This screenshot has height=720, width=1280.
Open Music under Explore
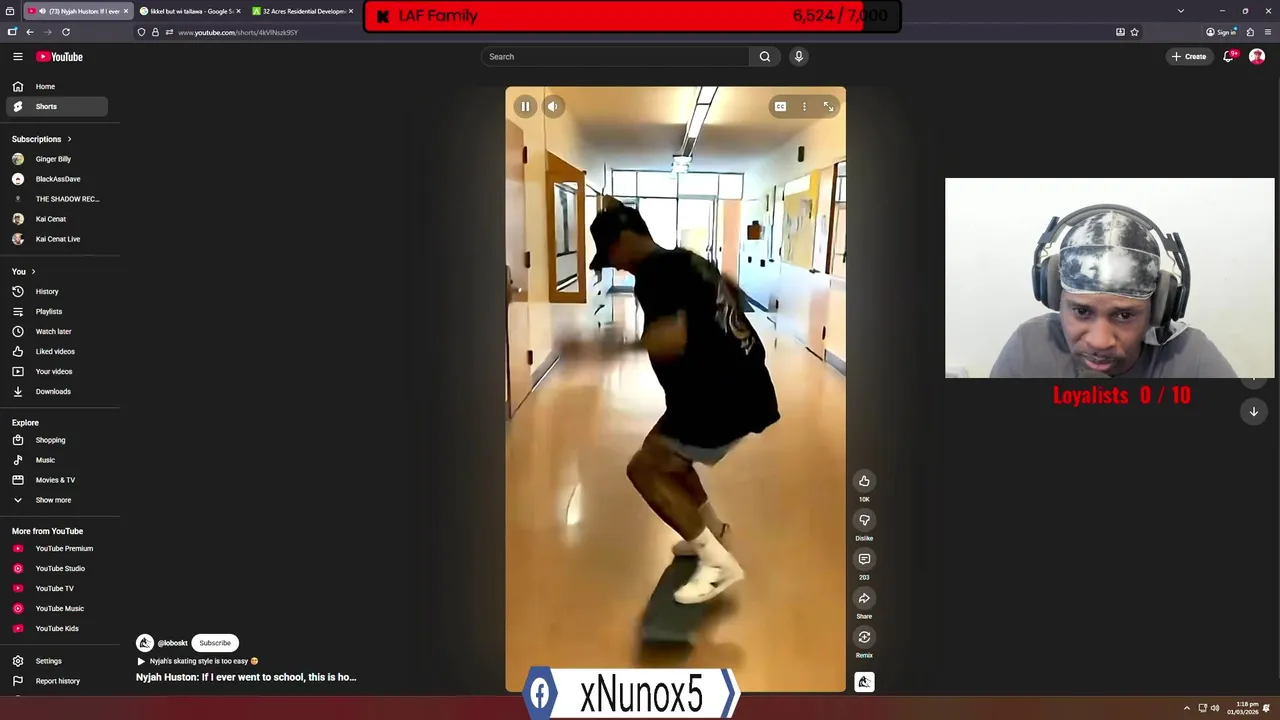tap(57, 460)
